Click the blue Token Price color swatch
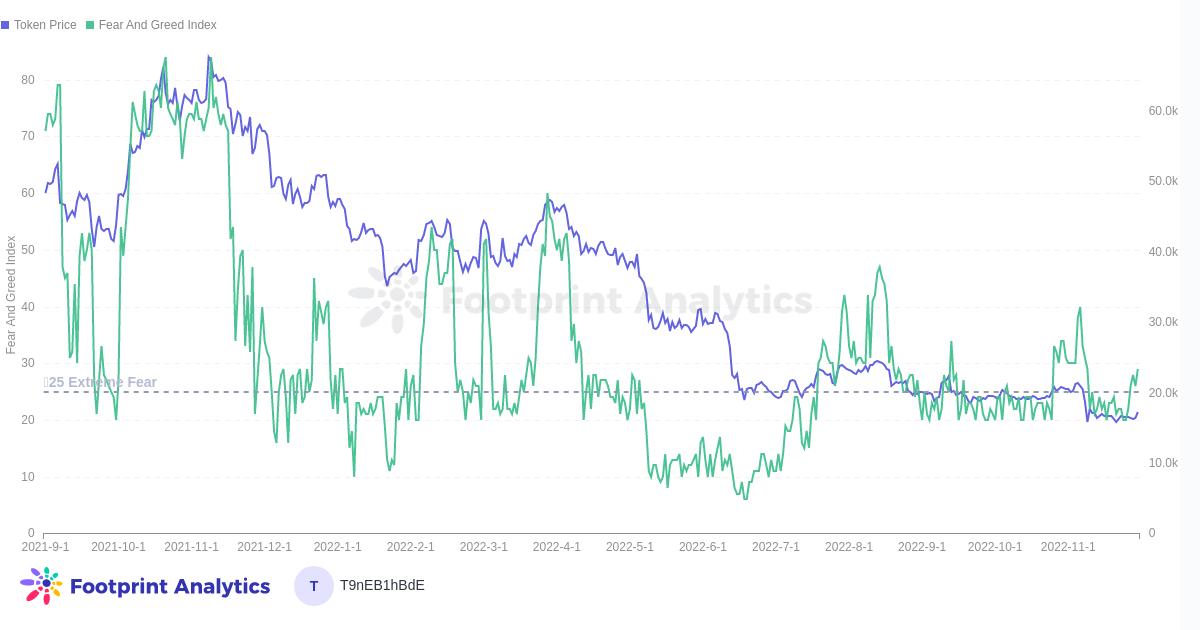The height and width of the screenshot is (630, 1200). (6, 25)
